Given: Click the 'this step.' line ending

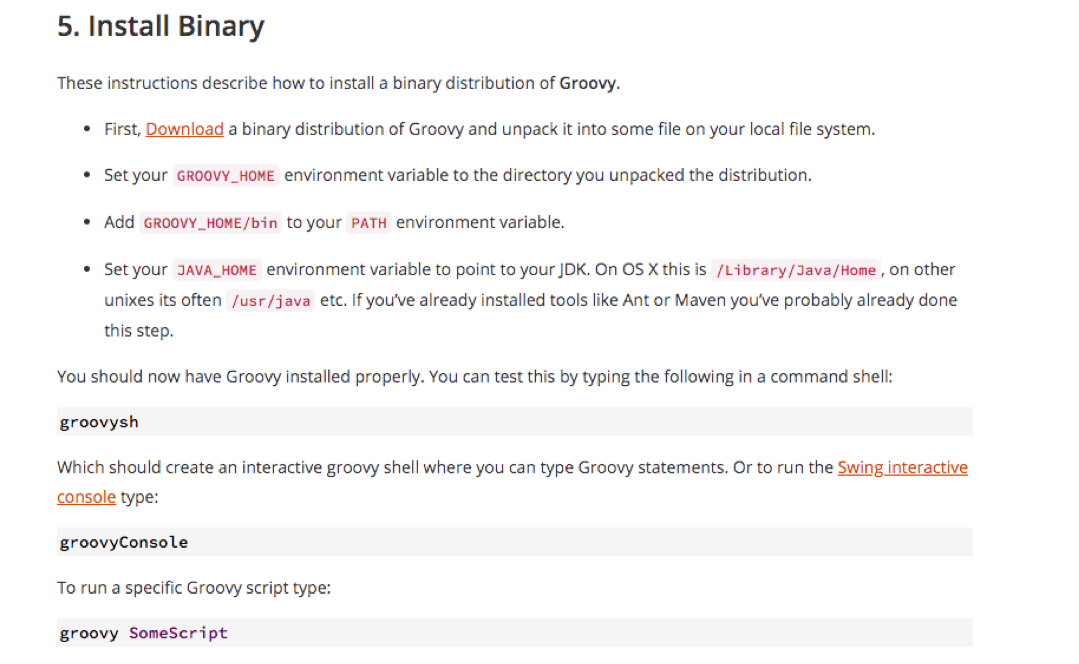Looking at the screenshot, I should point(139,331).
